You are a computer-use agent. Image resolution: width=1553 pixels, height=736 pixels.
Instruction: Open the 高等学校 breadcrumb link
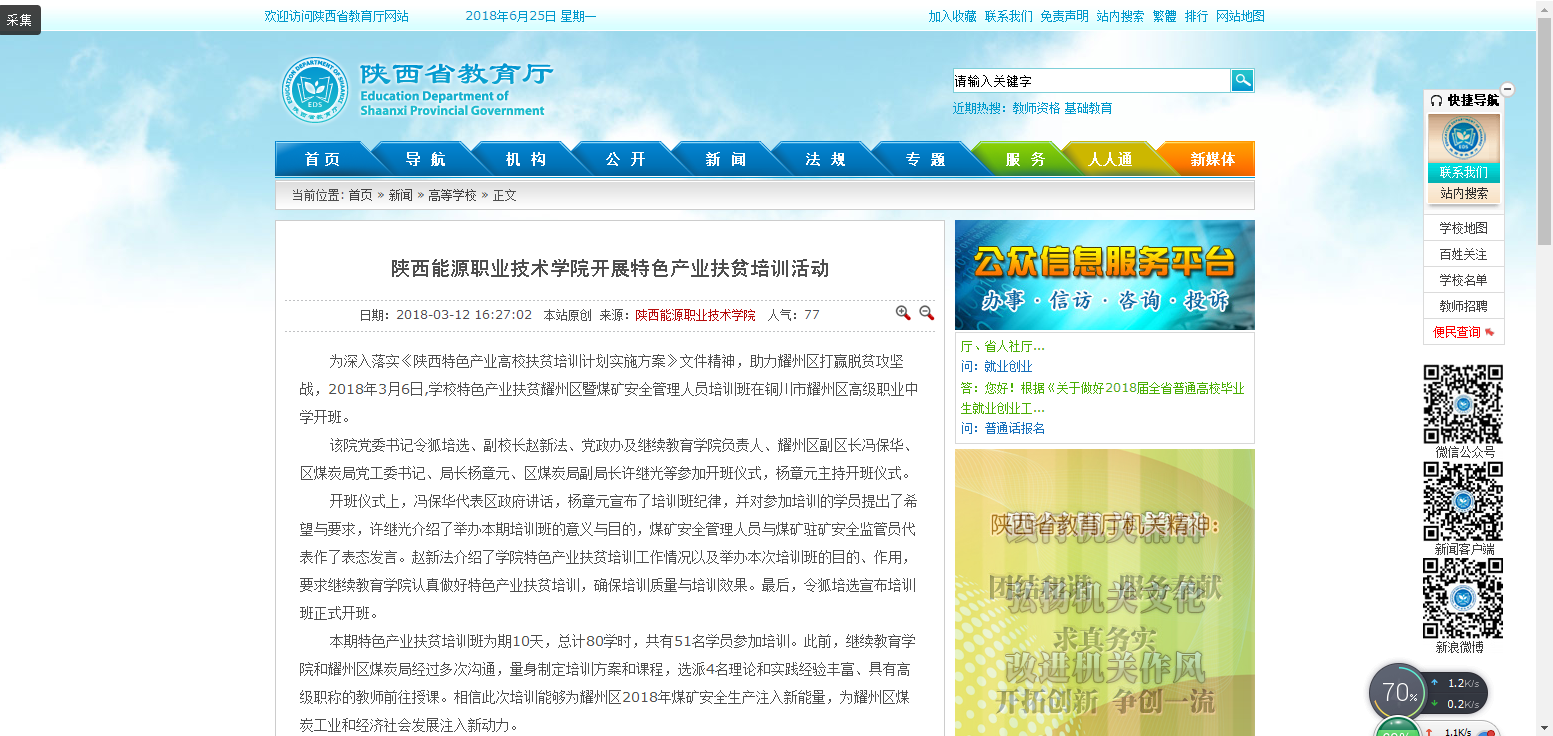(452, 195)
